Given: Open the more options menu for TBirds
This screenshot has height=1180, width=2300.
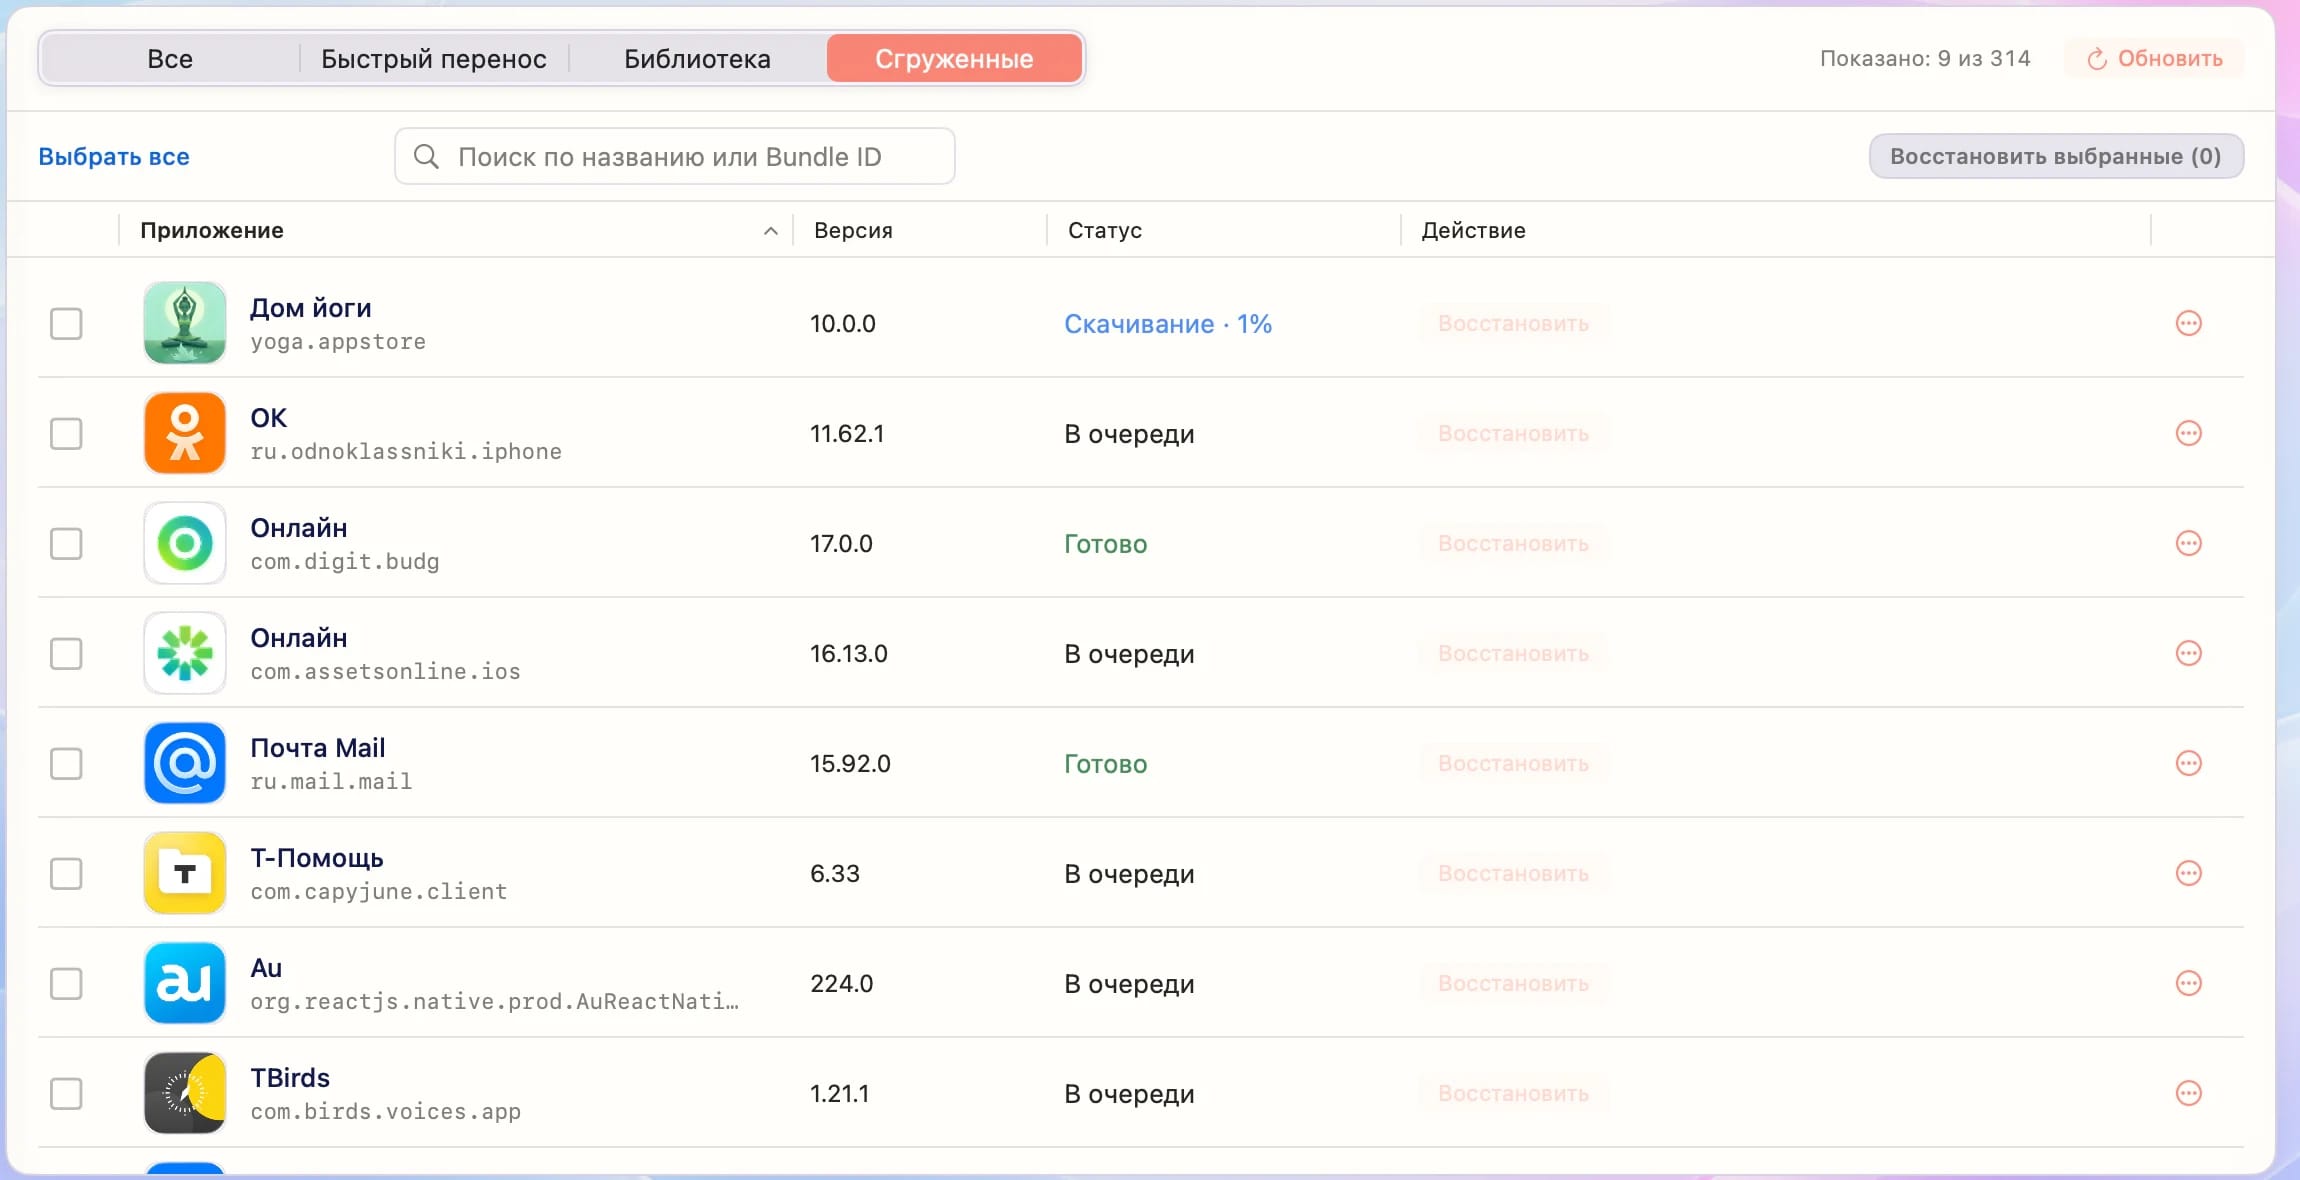Looking at the screenshot, I should tap(2188, 1093).
